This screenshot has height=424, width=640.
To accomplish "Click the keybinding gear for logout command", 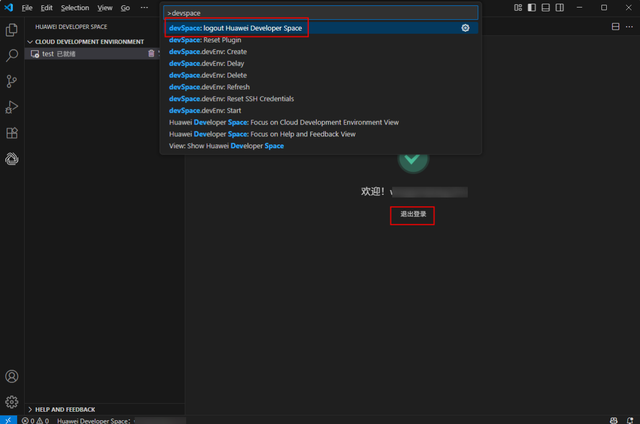I will point(465,28).
